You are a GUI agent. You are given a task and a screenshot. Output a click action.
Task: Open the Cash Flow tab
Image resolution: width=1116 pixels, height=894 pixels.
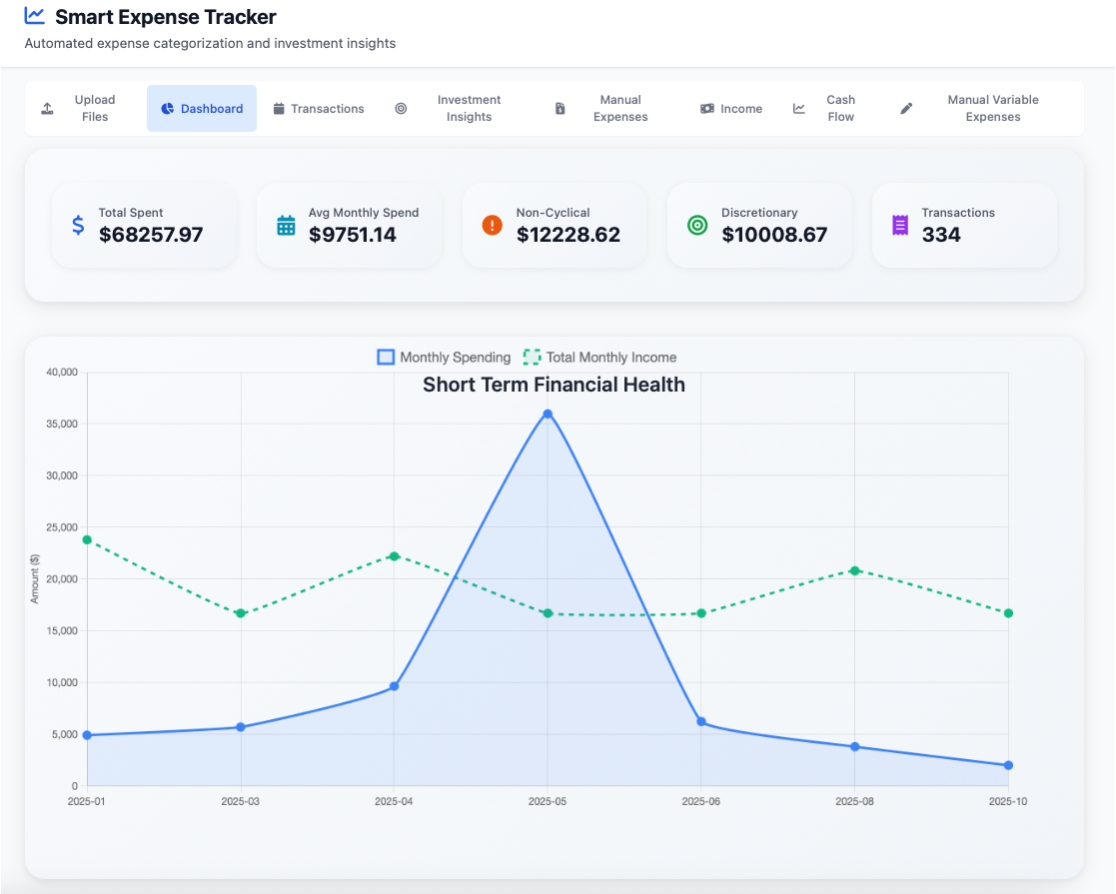[840, 109]
